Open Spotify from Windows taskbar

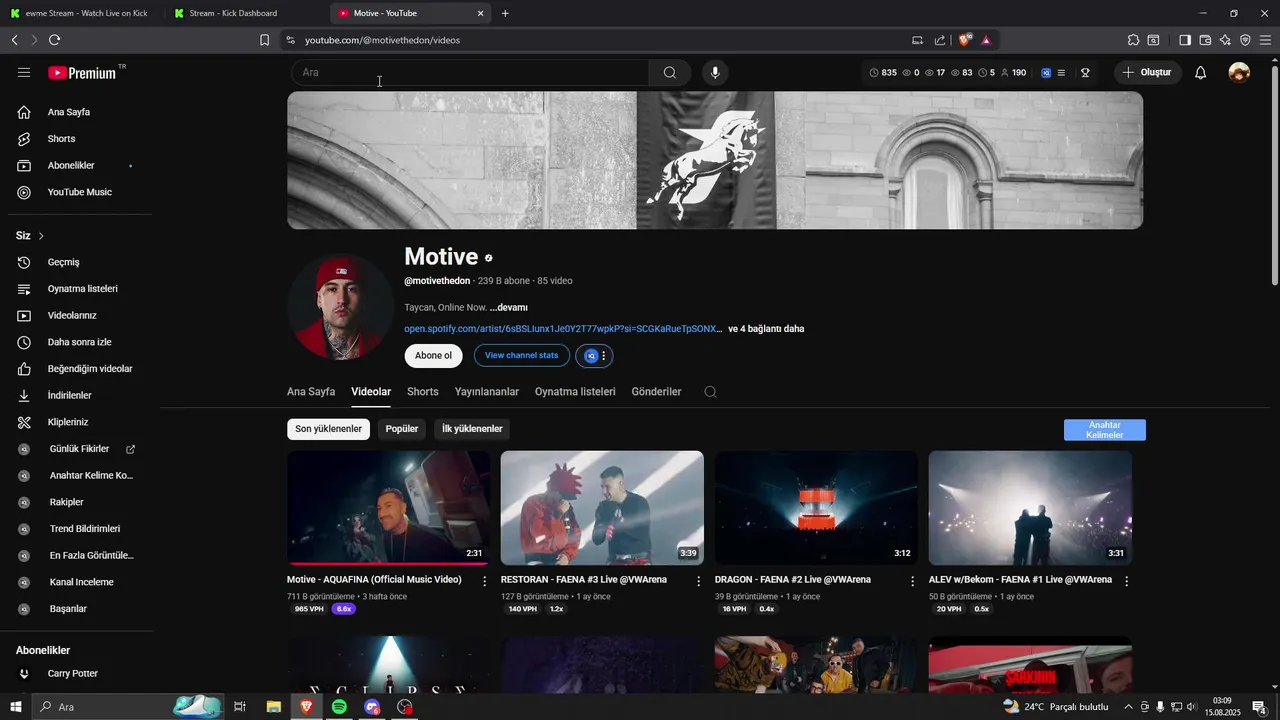(x=339, y=707)
